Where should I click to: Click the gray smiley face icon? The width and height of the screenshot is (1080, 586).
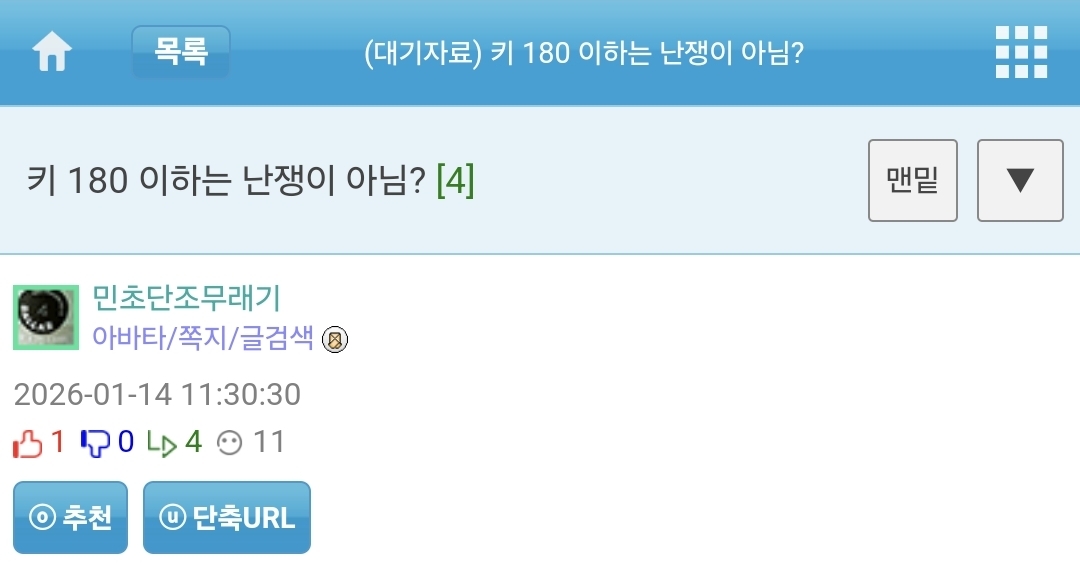[230, 443]
